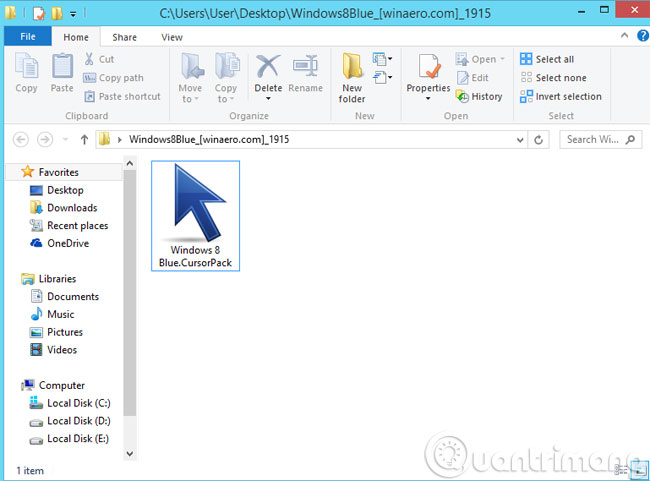This screenshot has height=481, width=650.
Task: Click the red Delete X icon
Action: [268, 67]
